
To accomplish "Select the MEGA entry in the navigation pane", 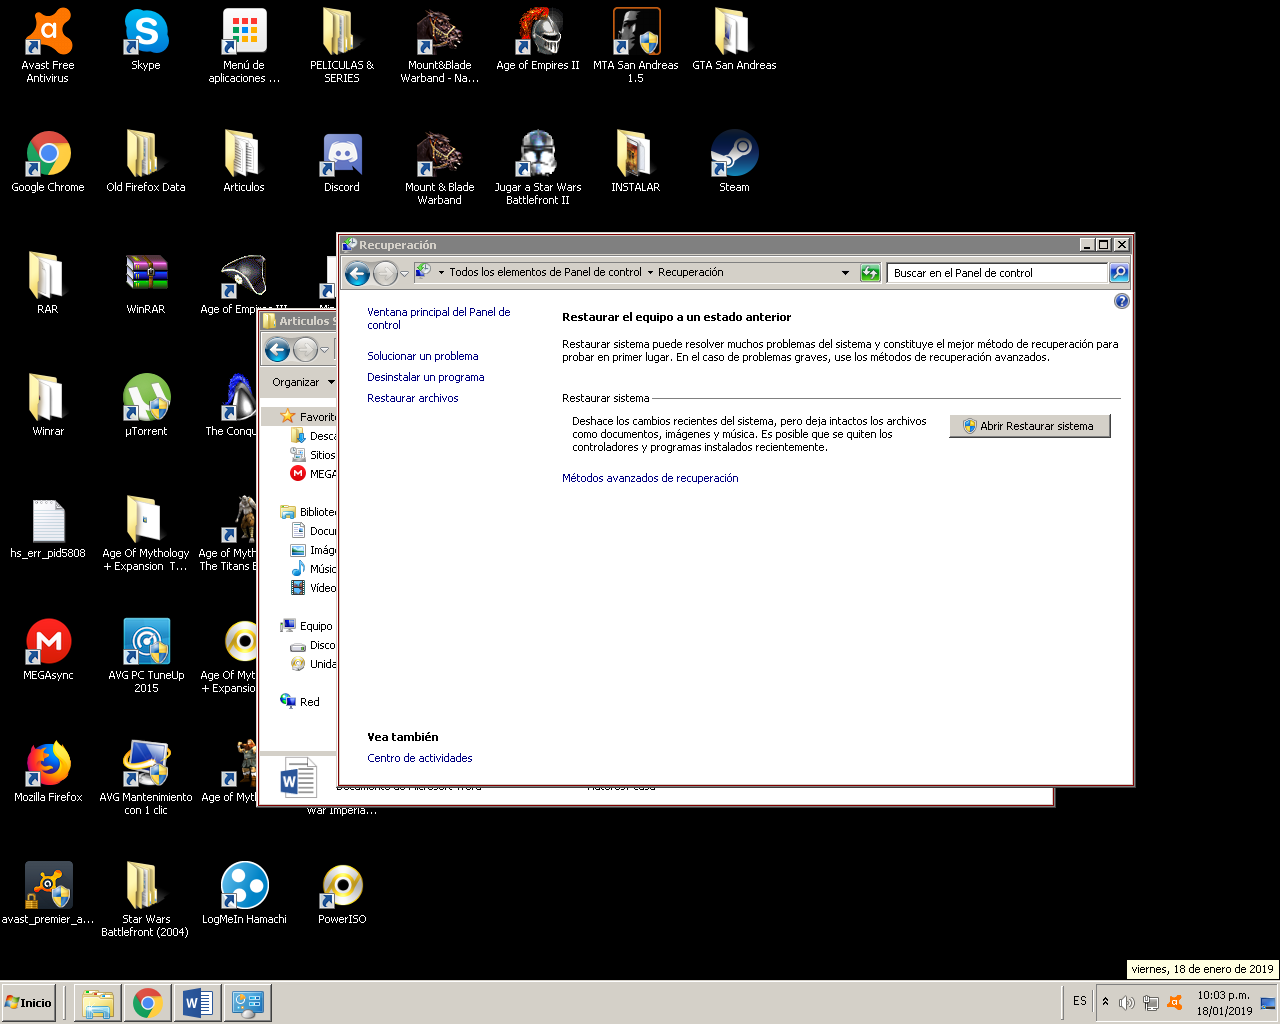I will point(314,474).
